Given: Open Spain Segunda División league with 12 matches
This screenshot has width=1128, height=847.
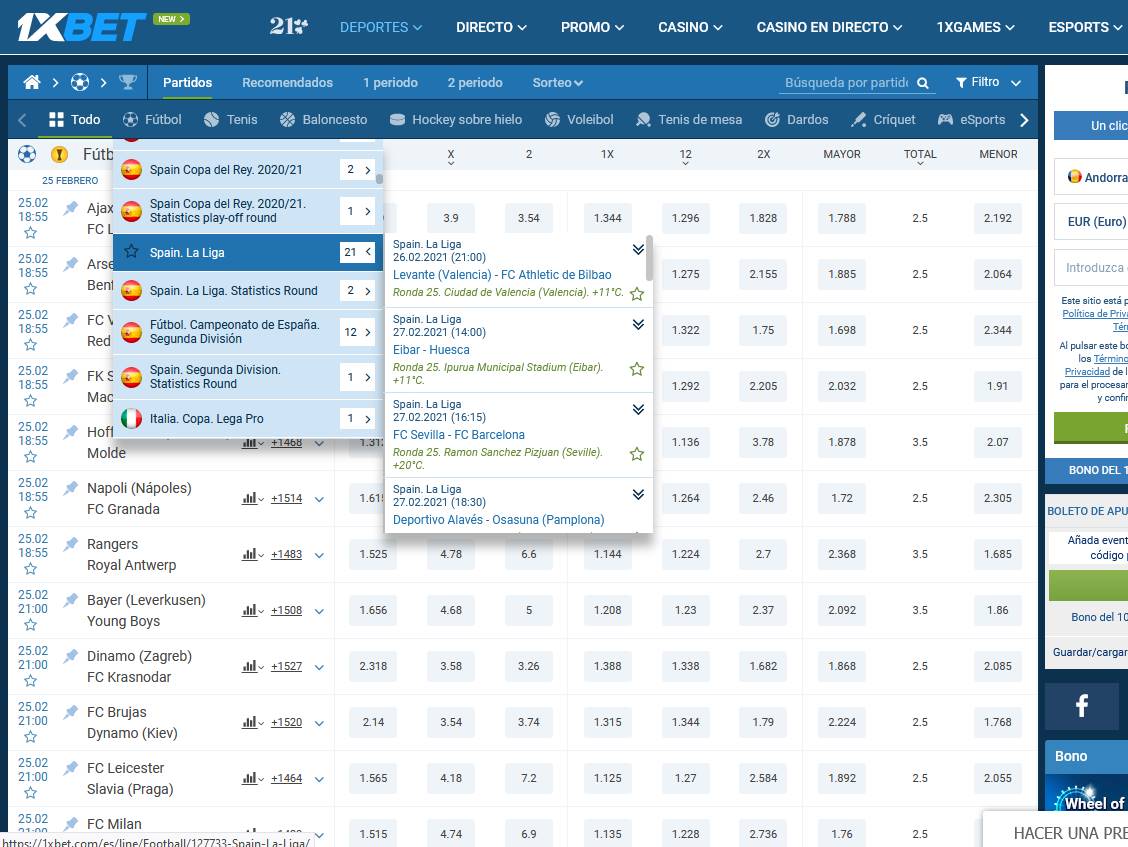Looking at the screenshot, I should [x=247, y=332].
